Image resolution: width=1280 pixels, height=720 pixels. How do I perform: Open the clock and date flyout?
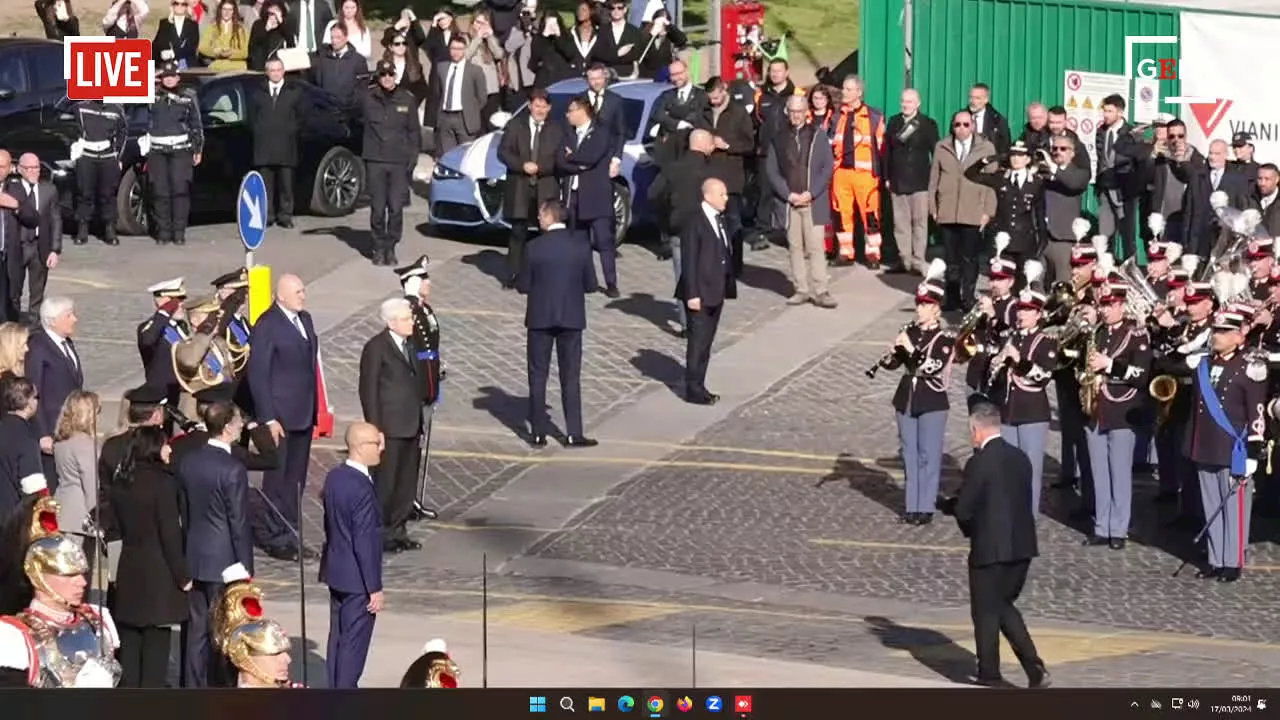tap(1230, 704)
